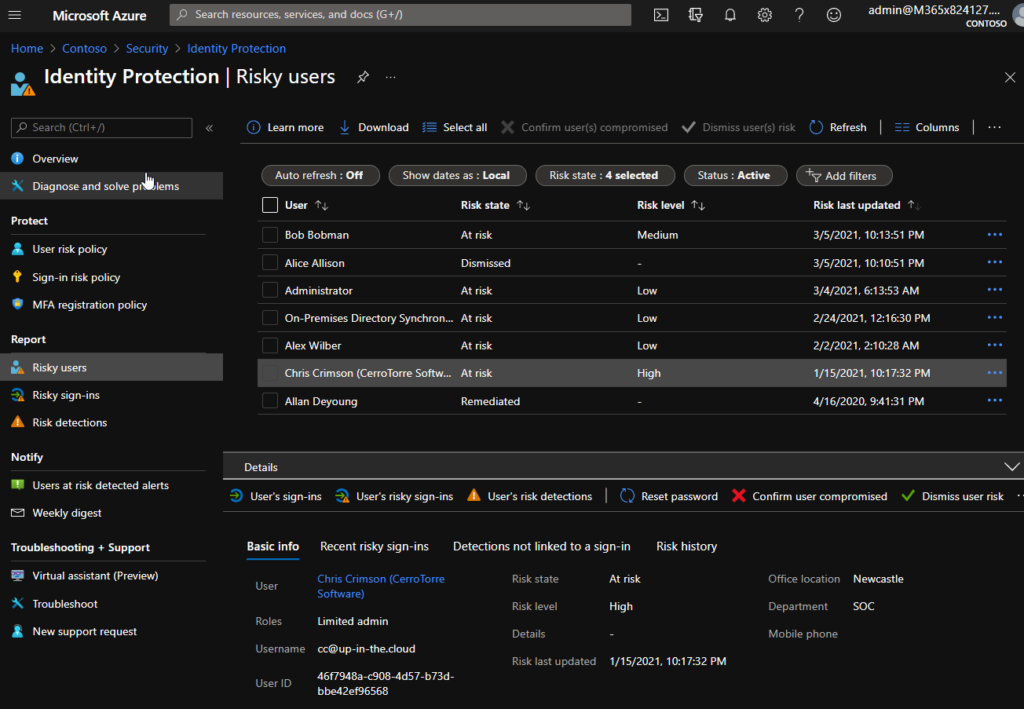Reset password for Chris Crimson
1024x709 pixels.
pyautogui.click(x=668, y=495)
